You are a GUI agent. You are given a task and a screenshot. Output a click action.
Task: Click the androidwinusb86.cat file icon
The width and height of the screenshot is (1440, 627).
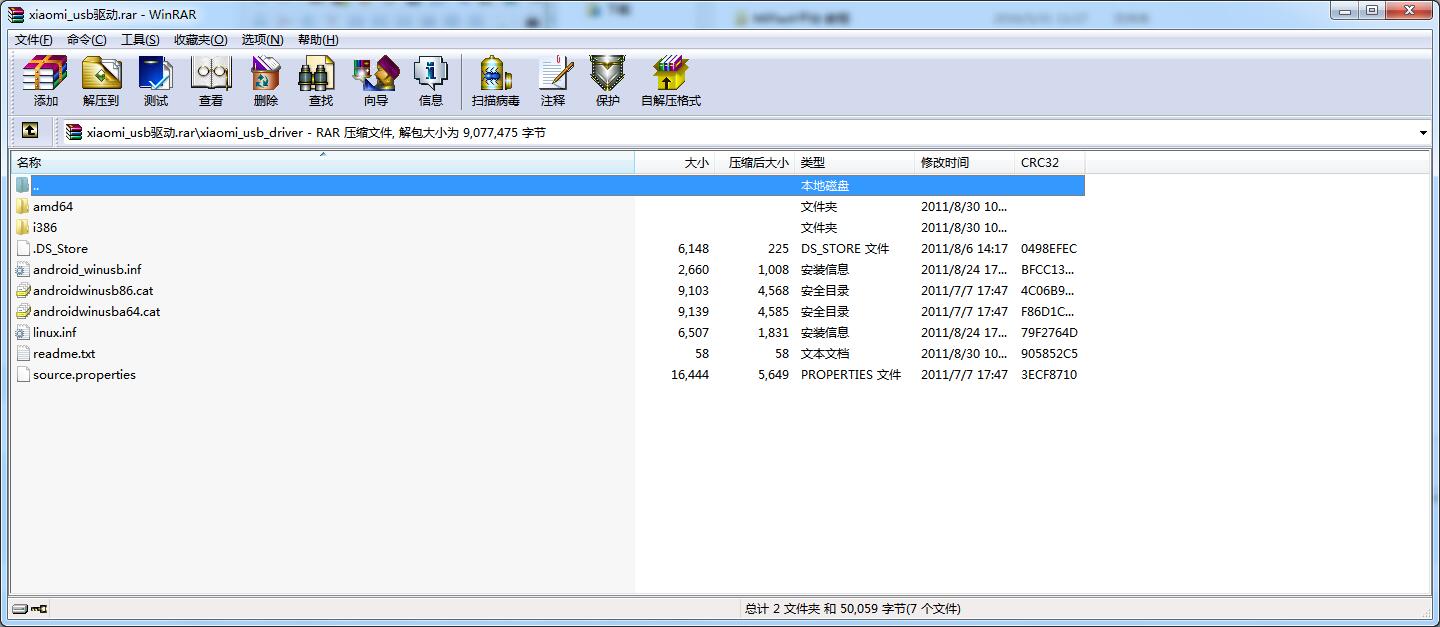pos(24,290)
